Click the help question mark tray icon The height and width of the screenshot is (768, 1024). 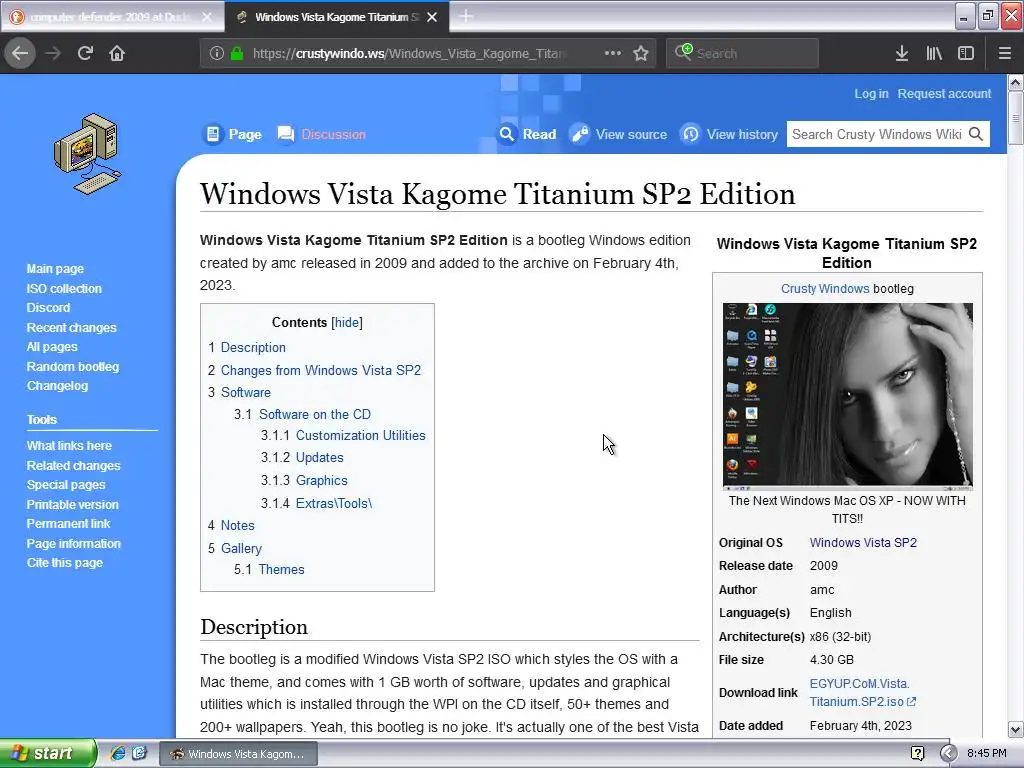(x=918, y=754)
